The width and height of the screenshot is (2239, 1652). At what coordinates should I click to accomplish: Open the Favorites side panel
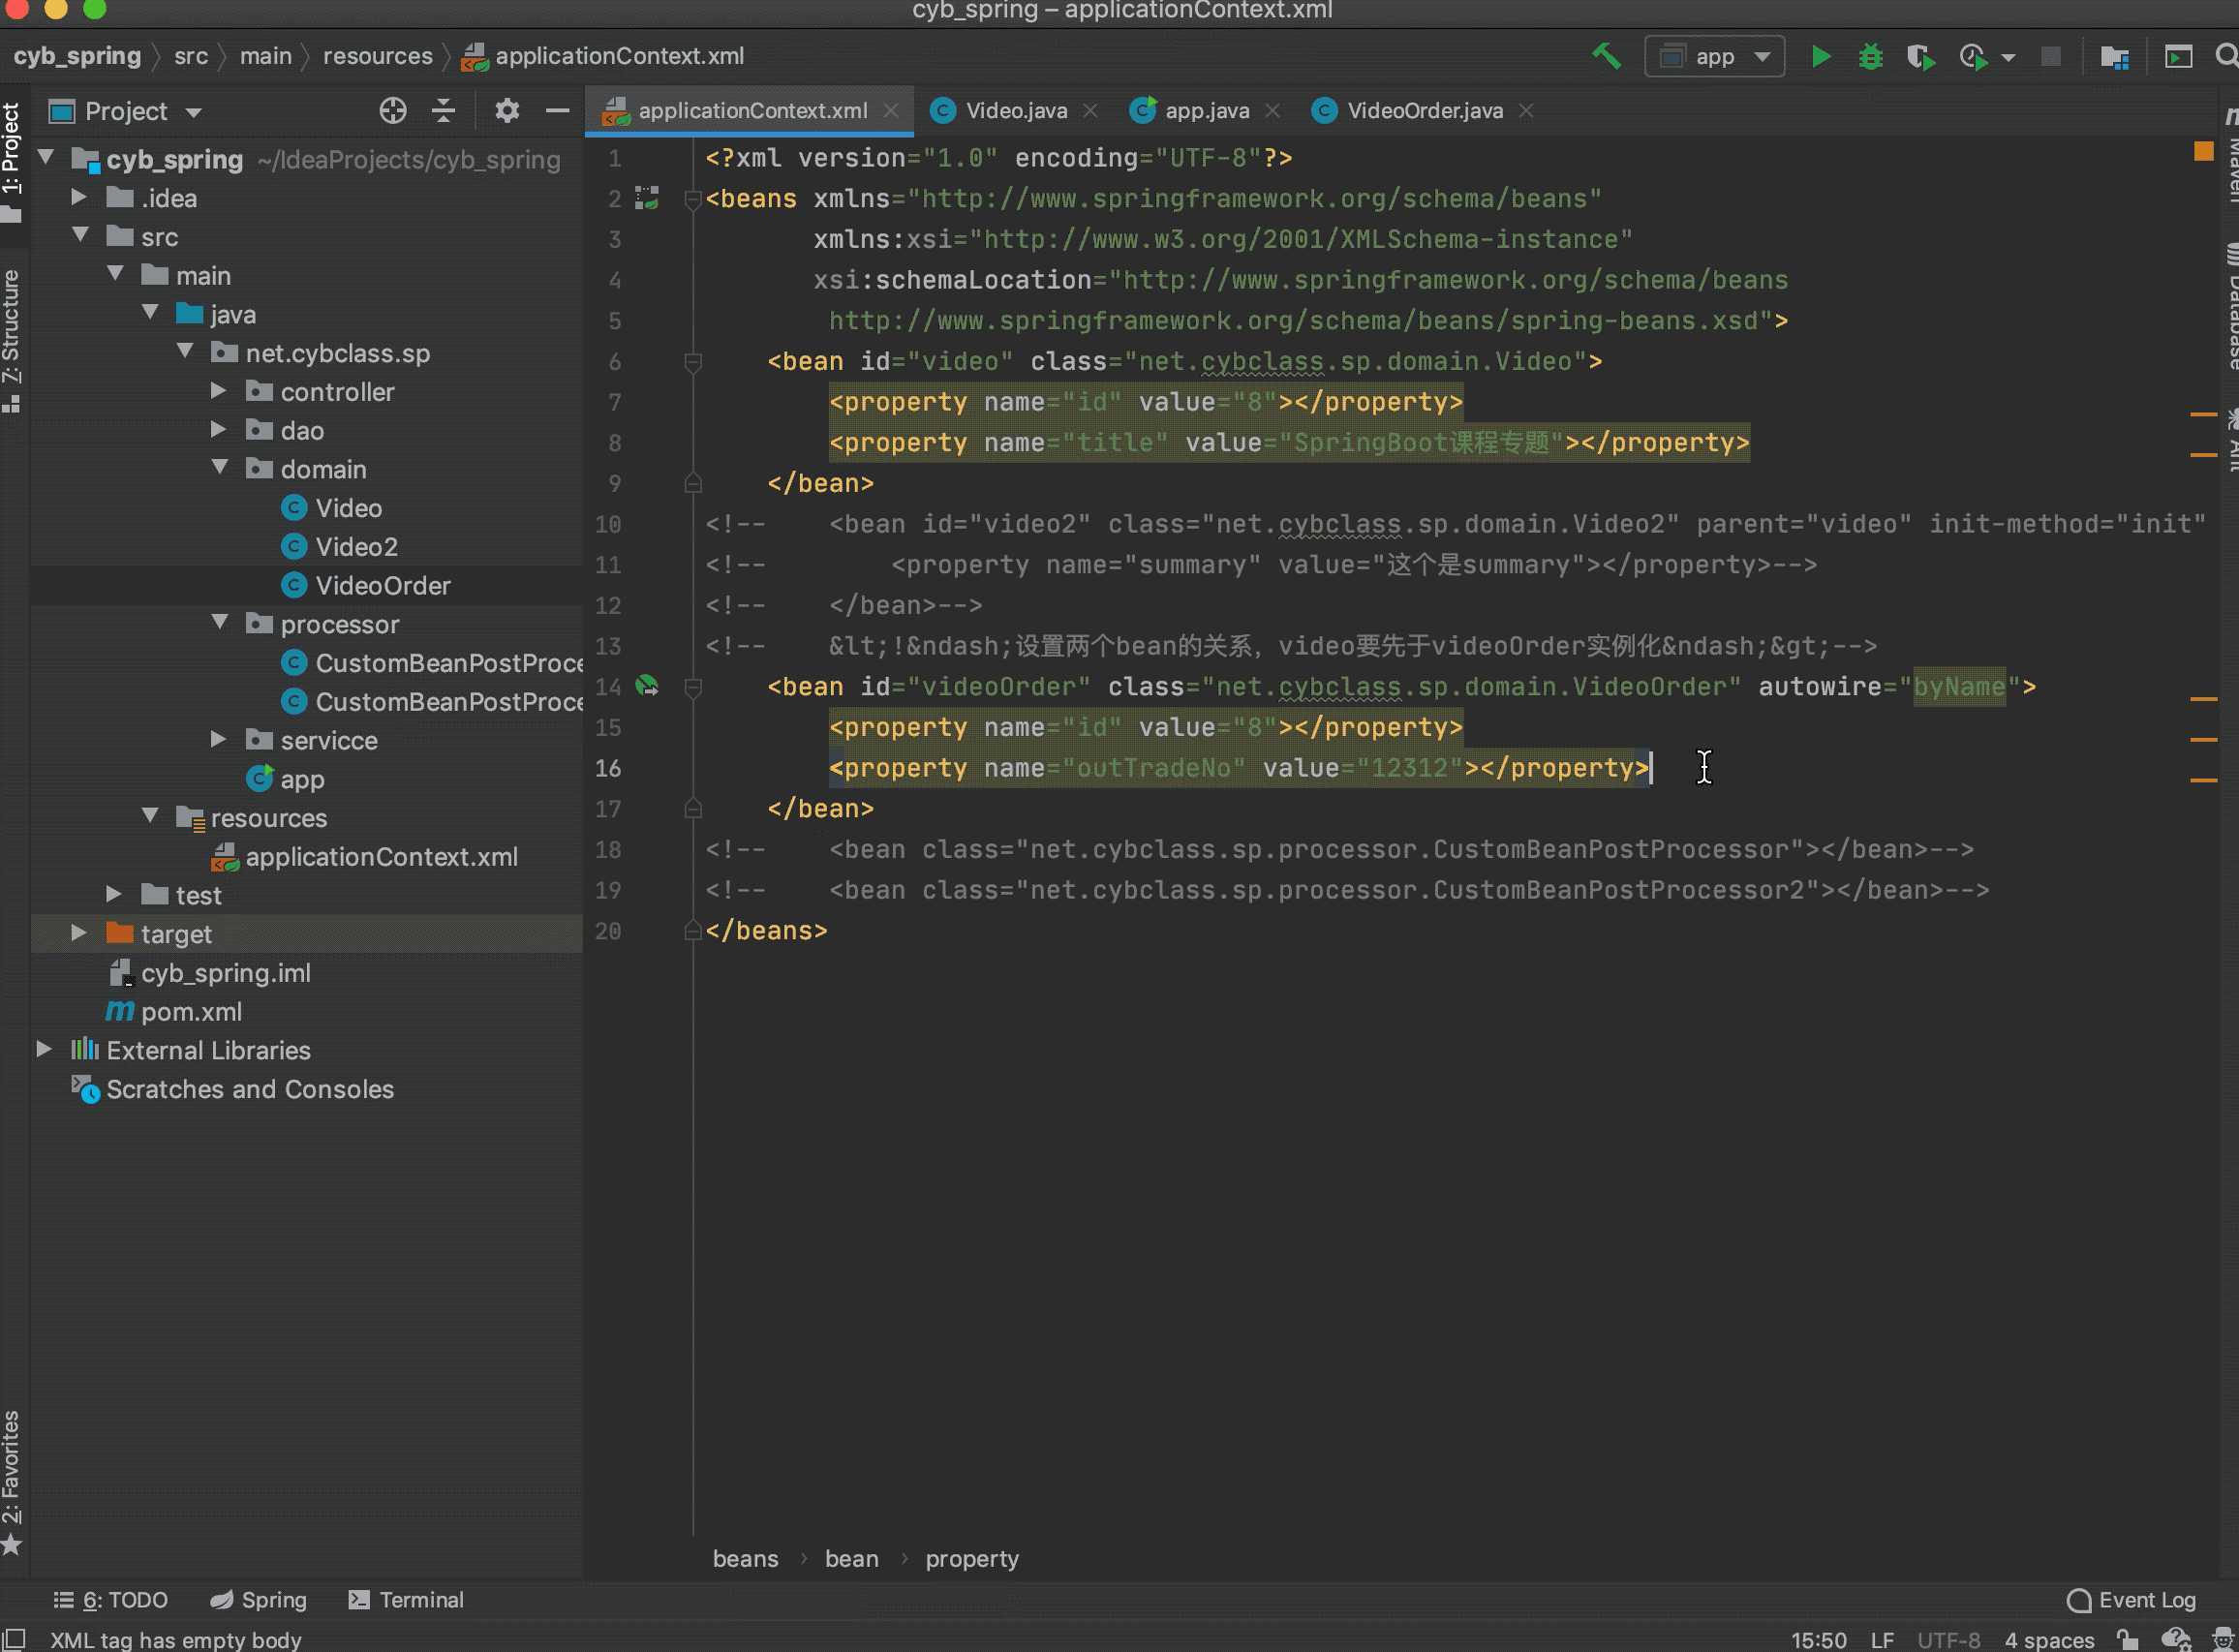click(x=11, y=1482)
